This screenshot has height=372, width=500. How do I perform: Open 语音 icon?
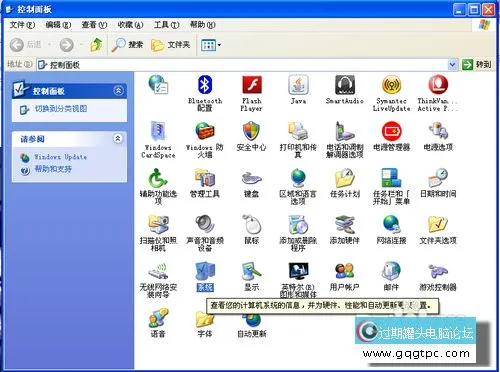pyautogui.click(x=158, y=318)
